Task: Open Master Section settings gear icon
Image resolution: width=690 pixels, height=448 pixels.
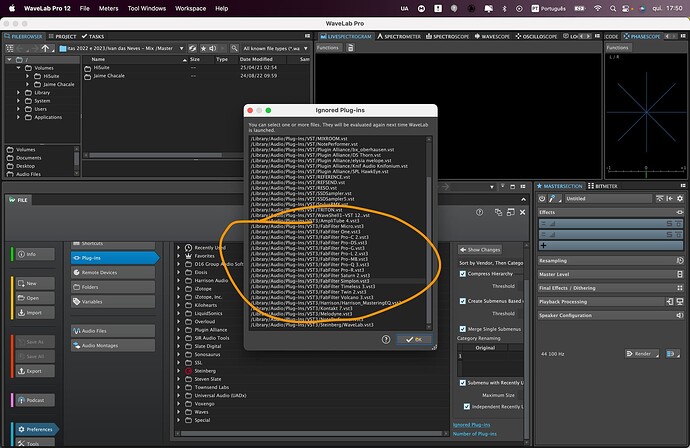Action: (680, 198)
